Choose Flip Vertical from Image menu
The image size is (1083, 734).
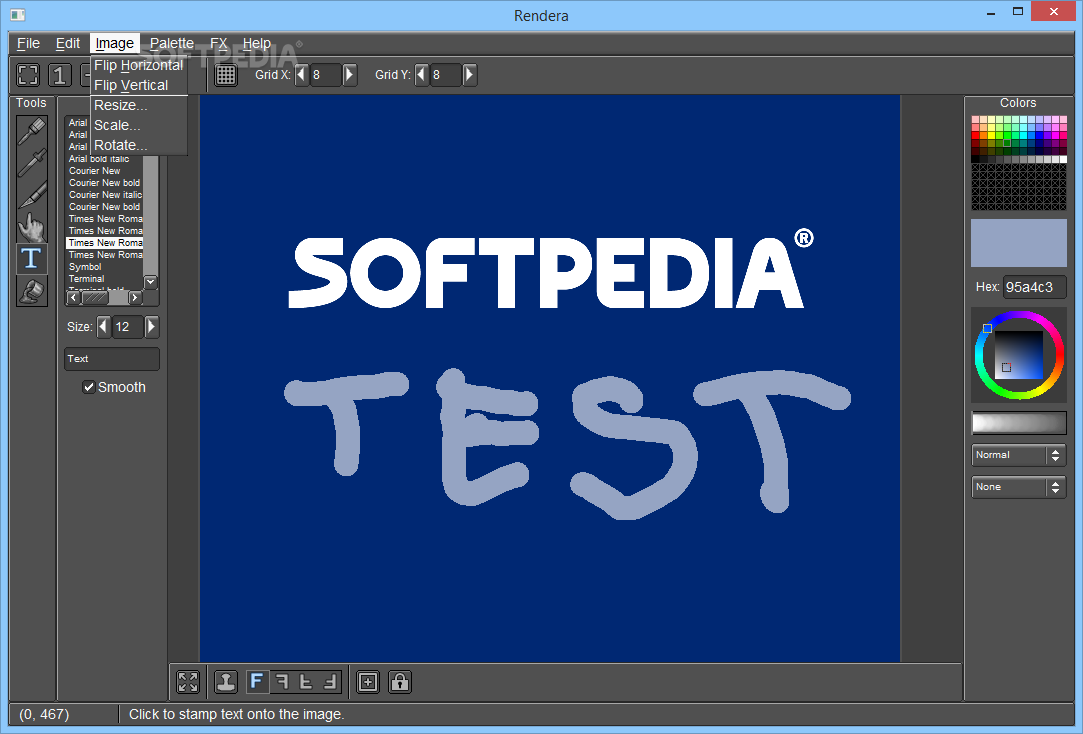click(x=139, y=85)
